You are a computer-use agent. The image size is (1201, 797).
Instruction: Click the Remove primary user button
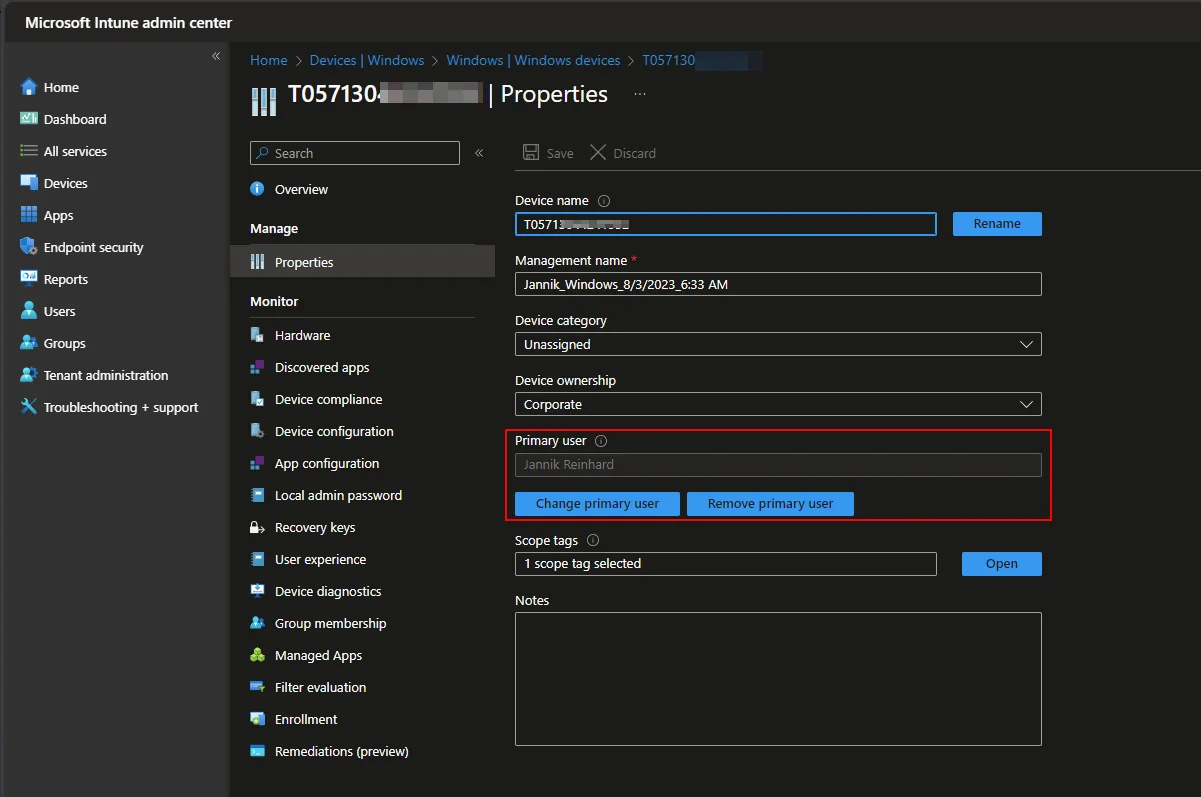pyautogui.click(x=770, y=504)
